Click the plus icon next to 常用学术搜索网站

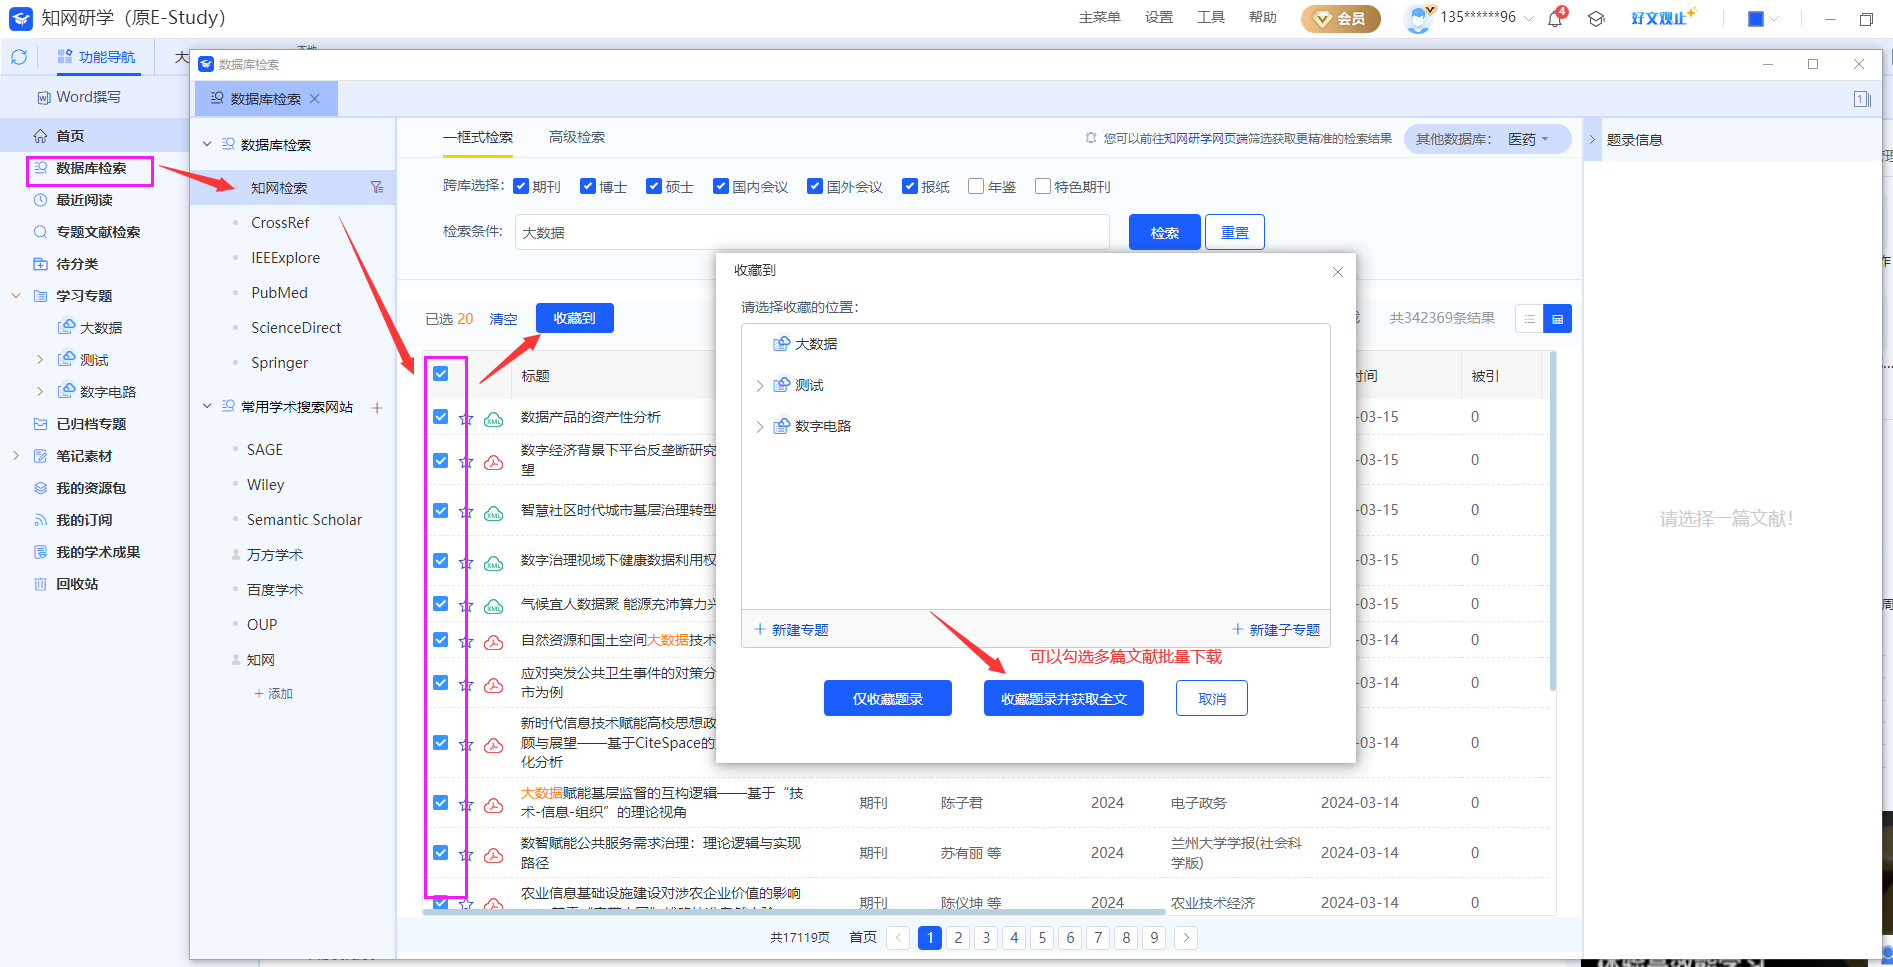377,407
